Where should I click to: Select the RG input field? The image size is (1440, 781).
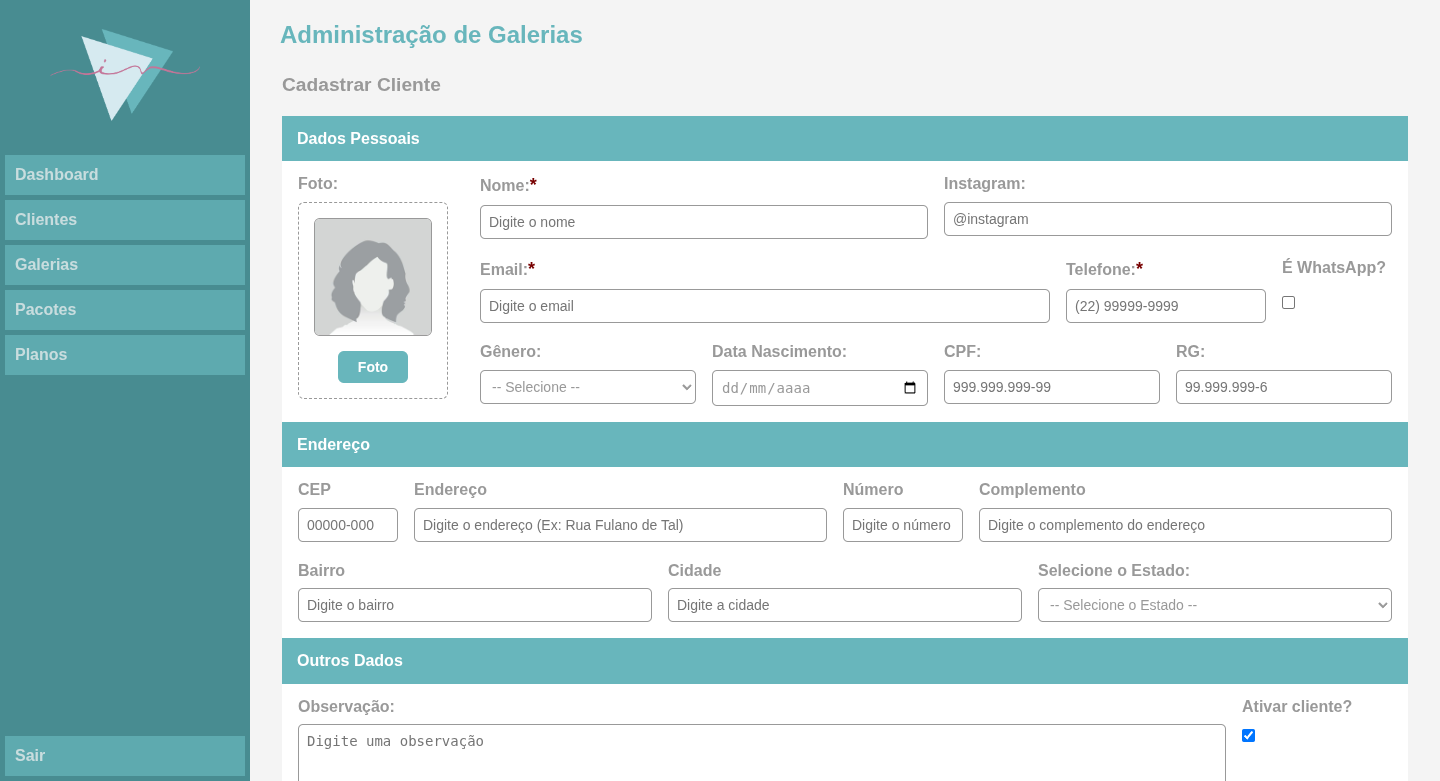pyautogui.click(x=1284, y=387)
